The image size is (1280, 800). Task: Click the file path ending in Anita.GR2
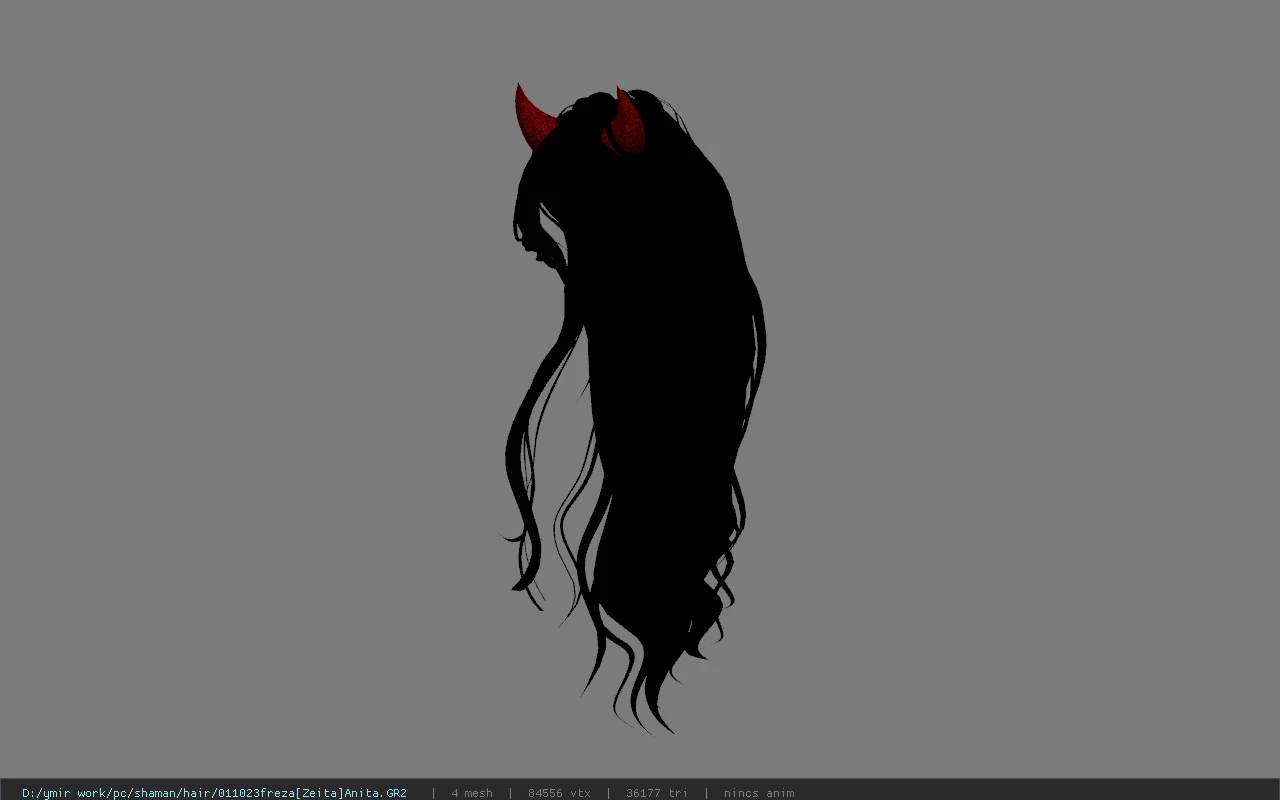214,793
